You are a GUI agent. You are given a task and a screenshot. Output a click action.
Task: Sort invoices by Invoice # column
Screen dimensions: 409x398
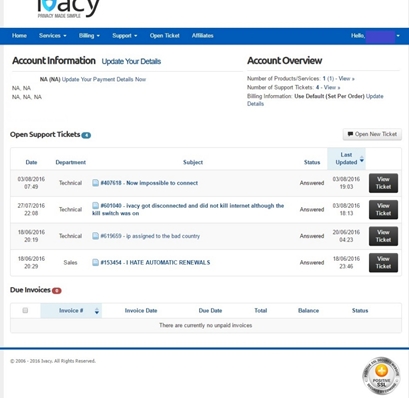pos(71,311)
